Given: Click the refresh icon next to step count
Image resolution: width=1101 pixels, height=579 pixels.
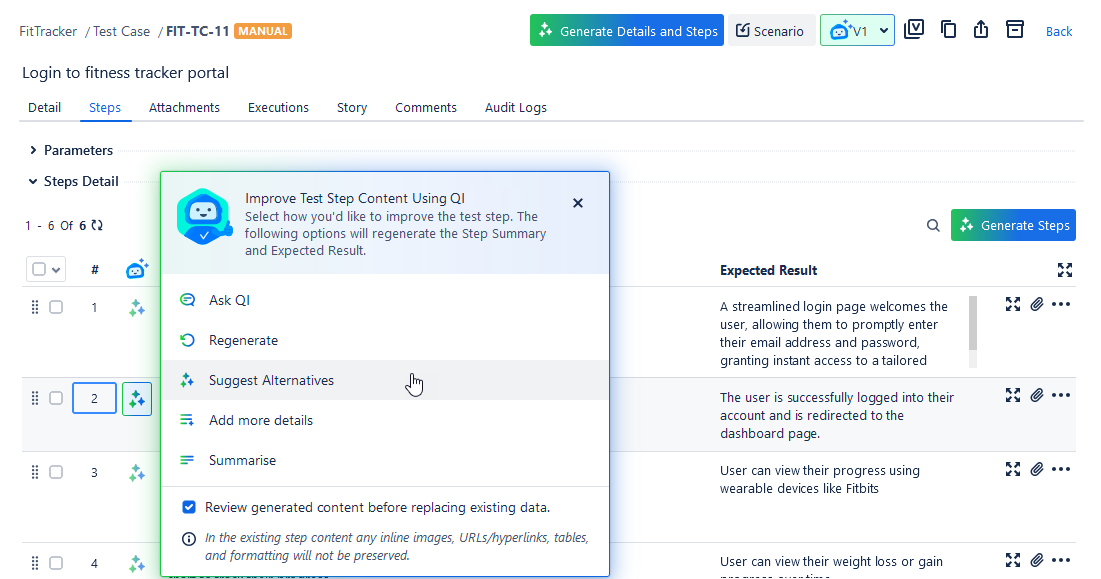Looking at the screenshot, I should (x=97, y=226).
